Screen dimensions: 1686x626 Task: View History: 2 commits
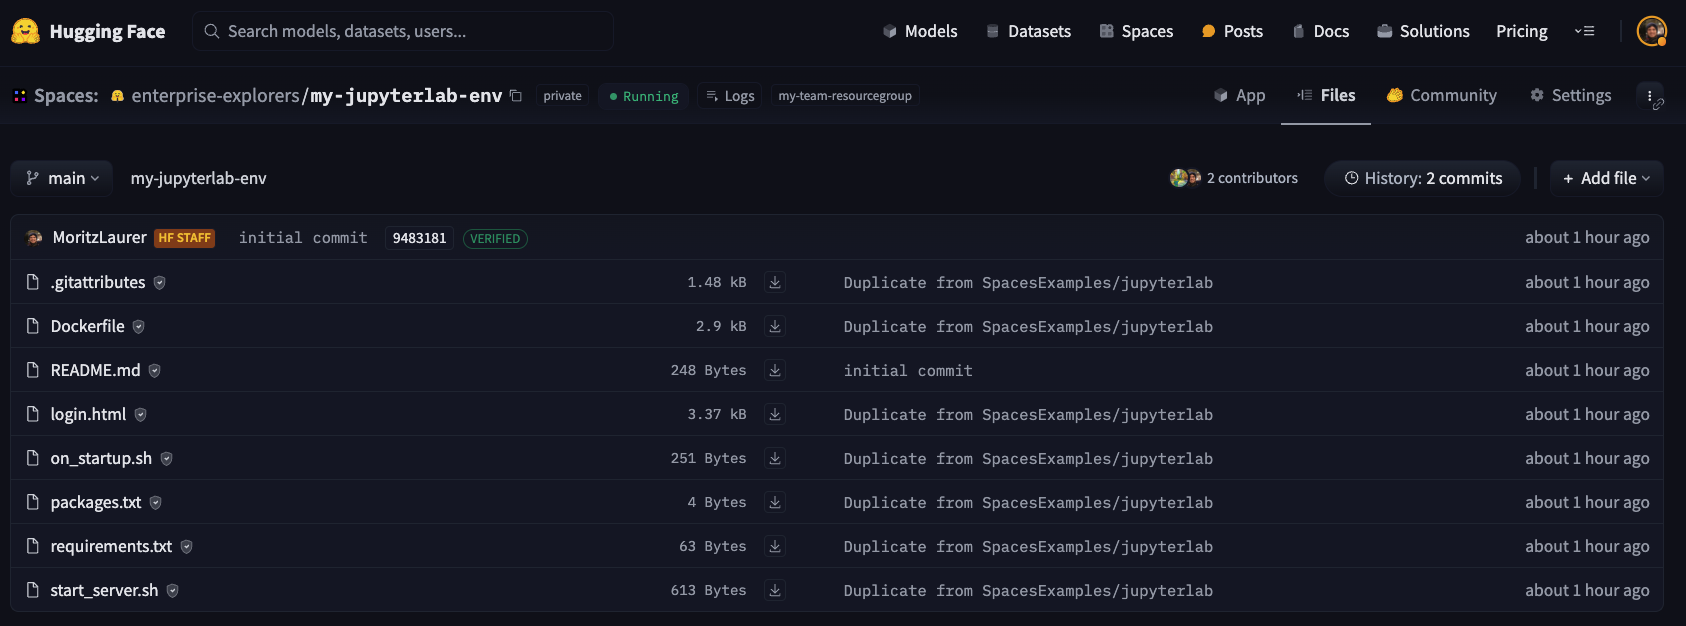click(x=1422, y=178)
